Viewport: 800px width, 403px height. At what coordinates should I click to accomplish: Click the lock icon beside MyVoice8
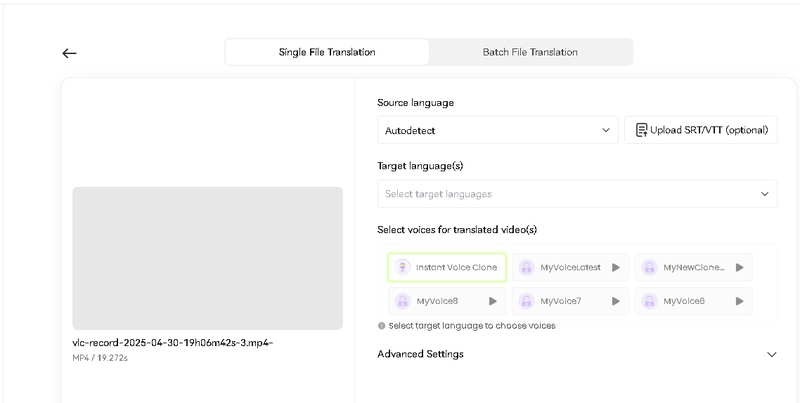pos(402,301)
